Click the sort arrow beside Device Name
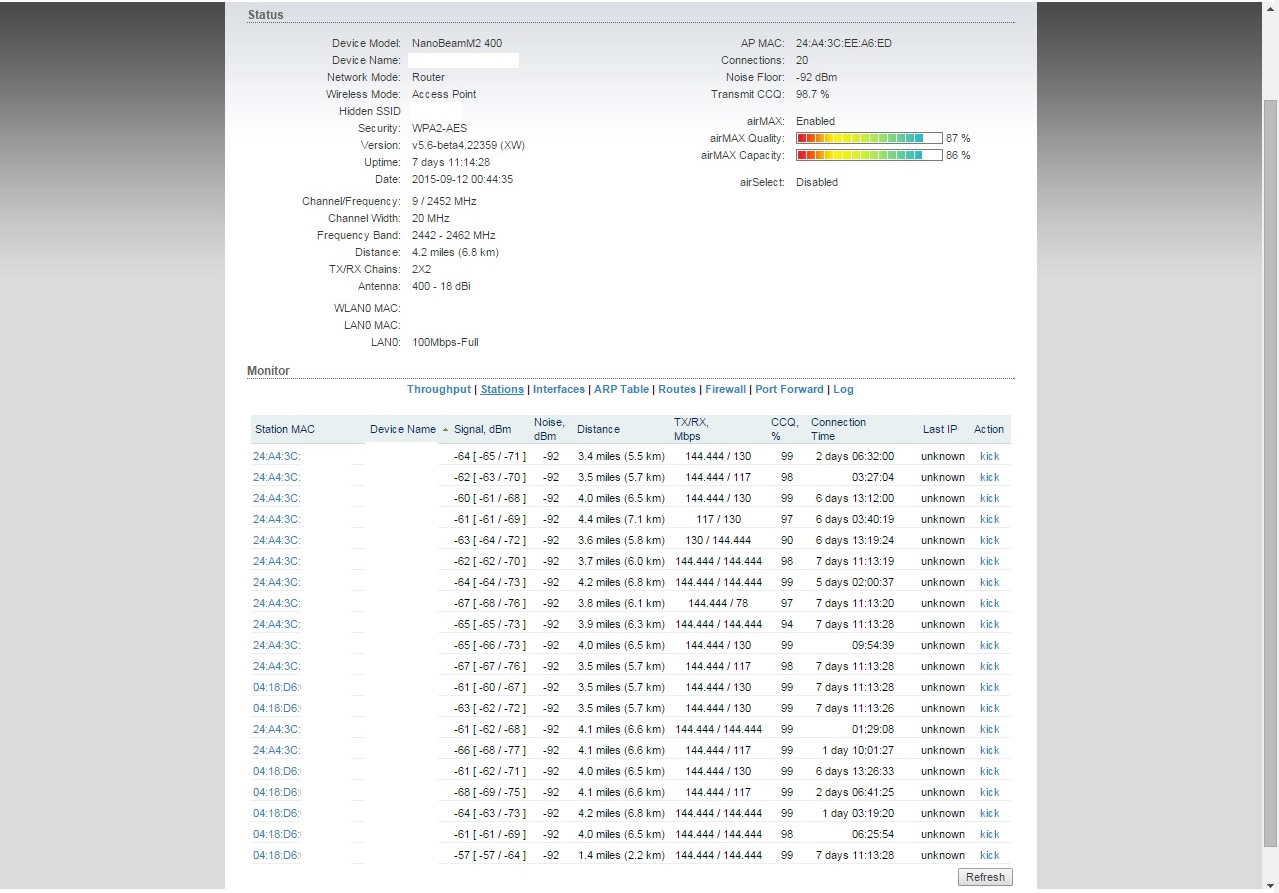 pyautogui.click(x=445, y=430)
